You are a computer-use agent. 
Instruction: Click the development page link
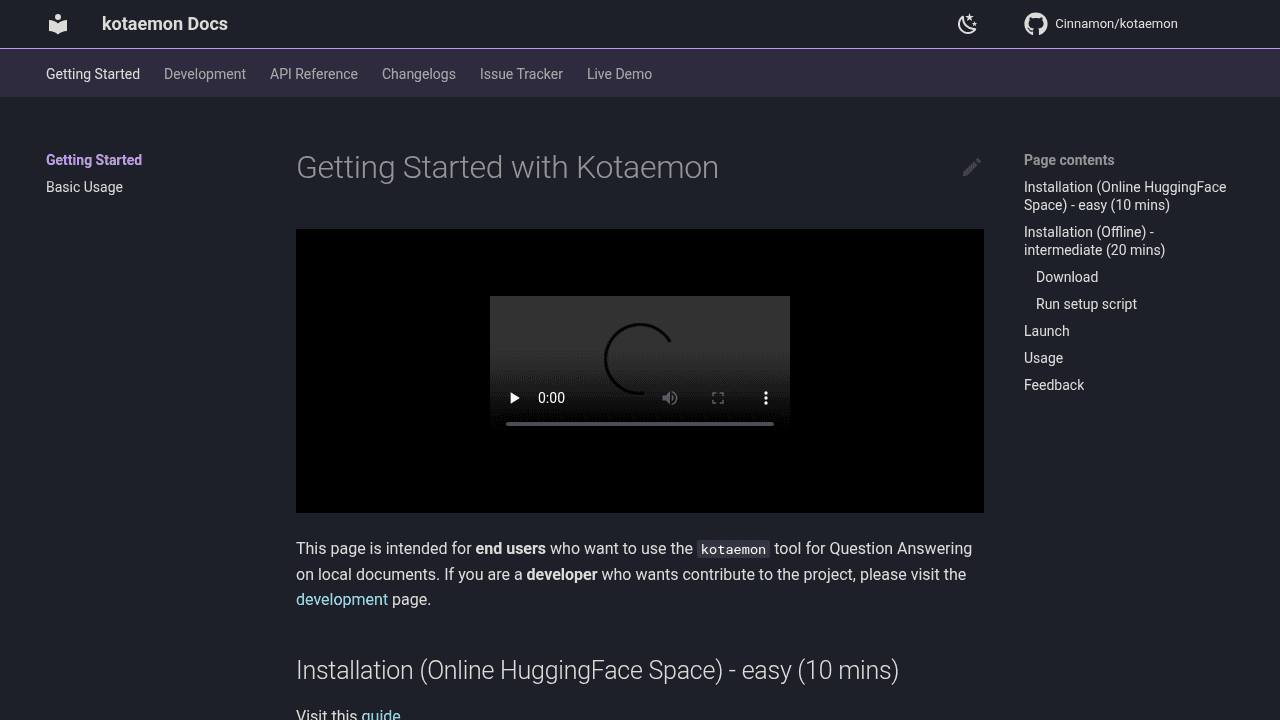(x=342, y=599)
